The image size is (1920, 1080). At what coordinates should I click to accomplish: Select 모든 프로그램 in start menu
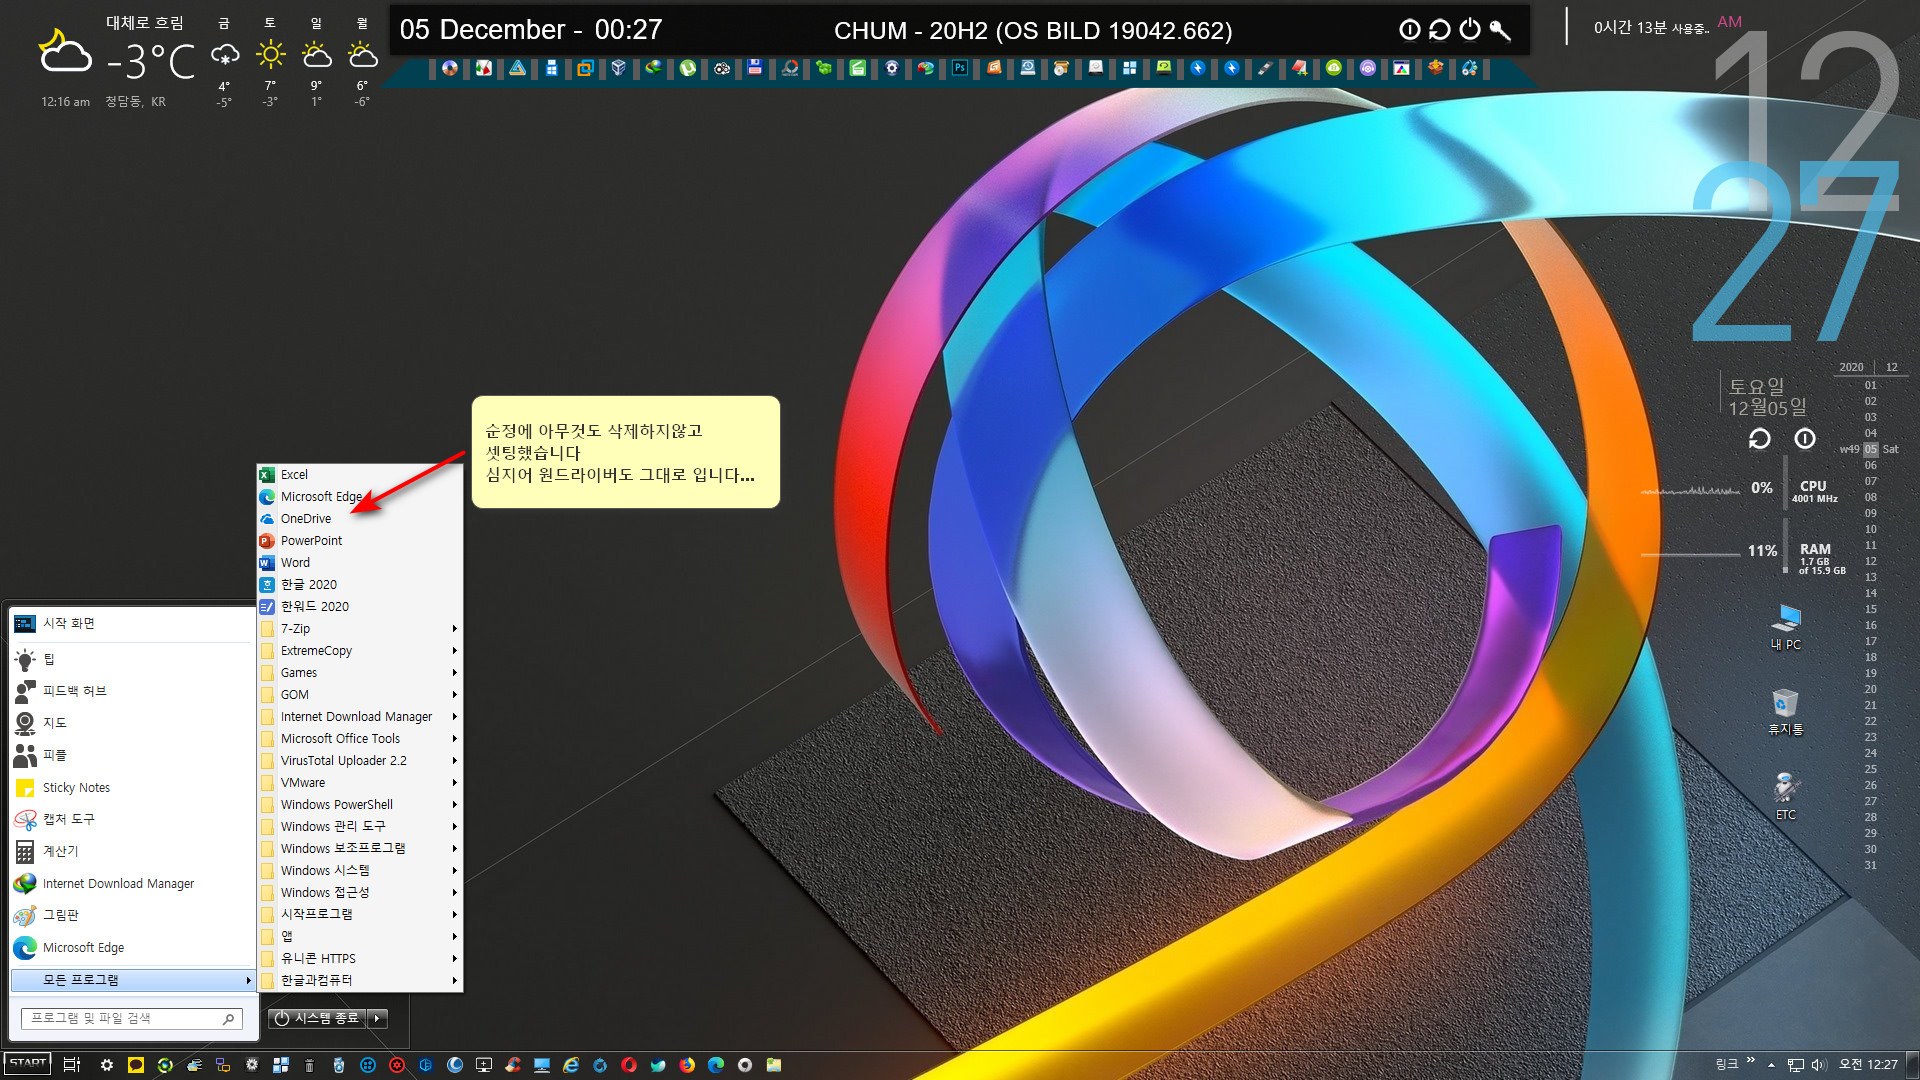(132, 980)
